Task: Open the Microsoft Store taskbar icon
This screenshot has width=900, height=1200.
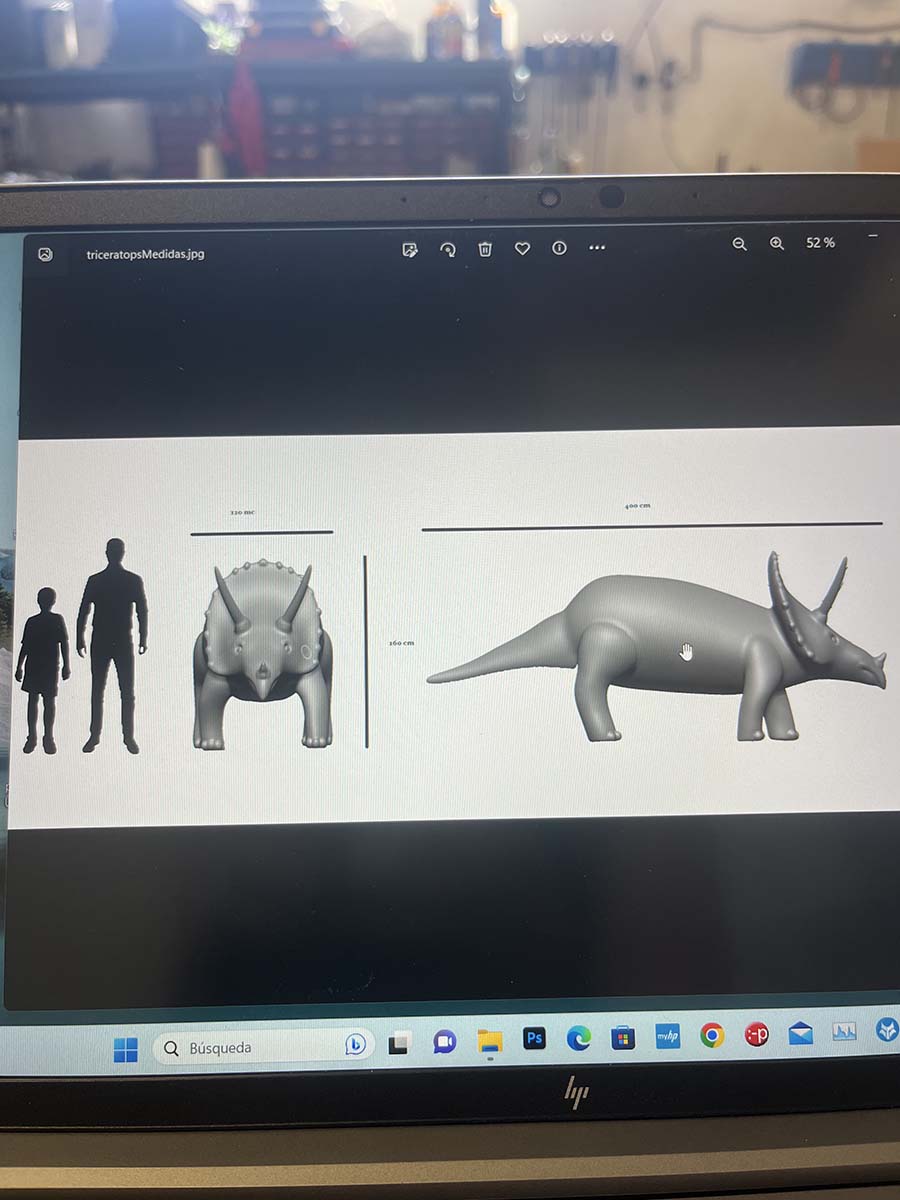Action: (623, 1038)
